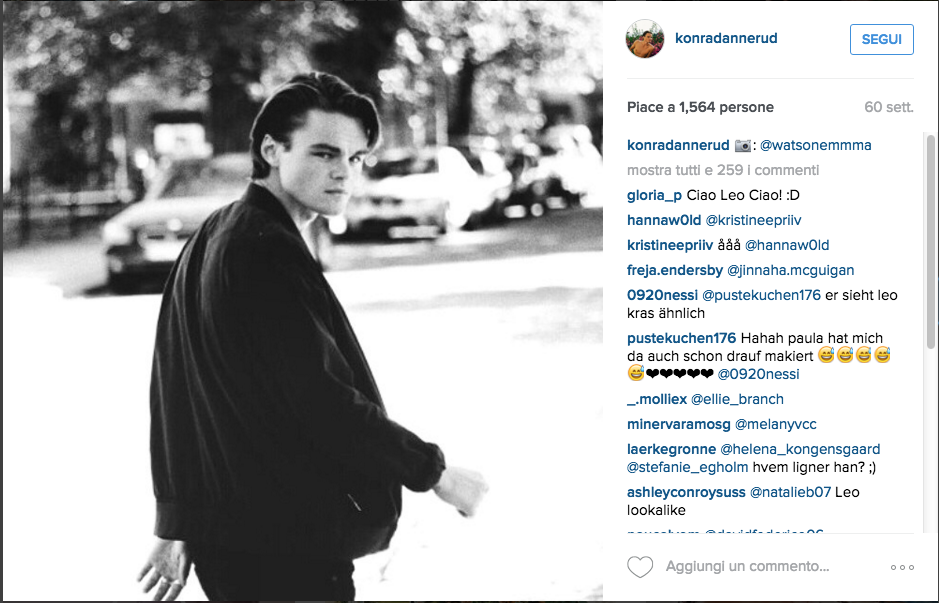Open the pustekuchen176 commenter profile
Viewport: 939px width, 603px height.
click(x=681, y=338)
